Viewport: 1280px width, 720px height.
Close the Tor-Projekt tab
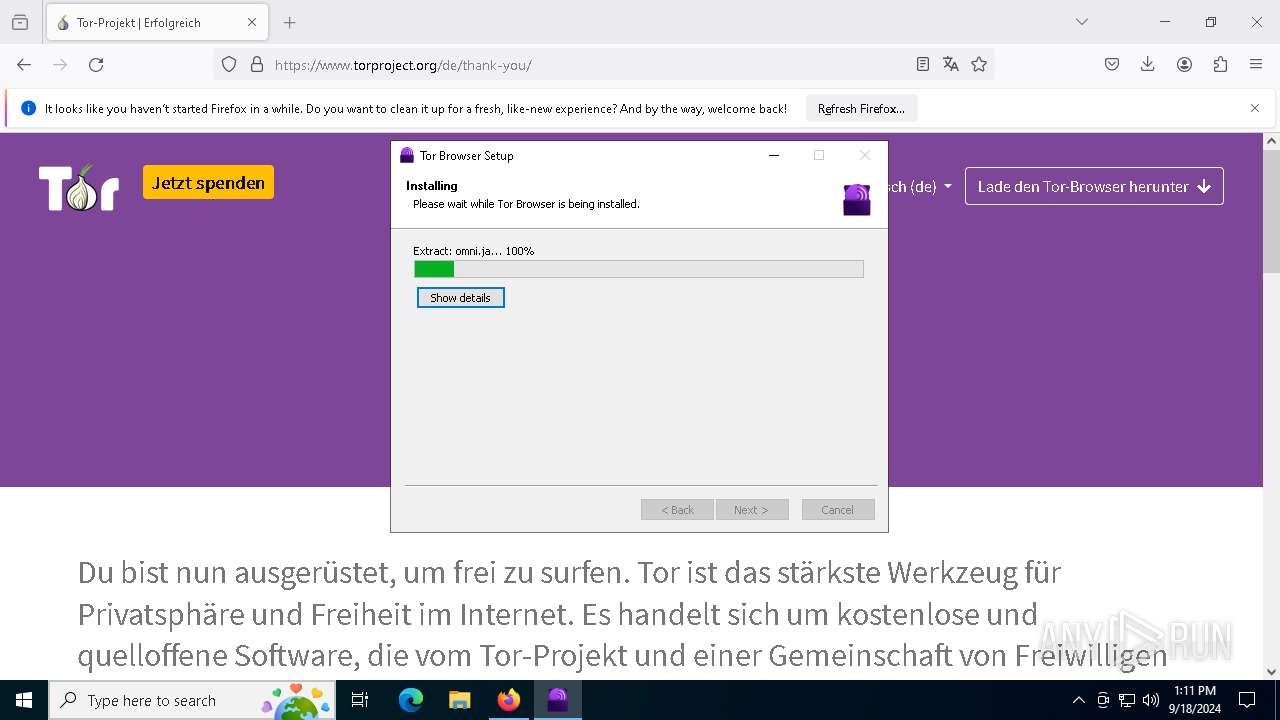coord(252,22)
